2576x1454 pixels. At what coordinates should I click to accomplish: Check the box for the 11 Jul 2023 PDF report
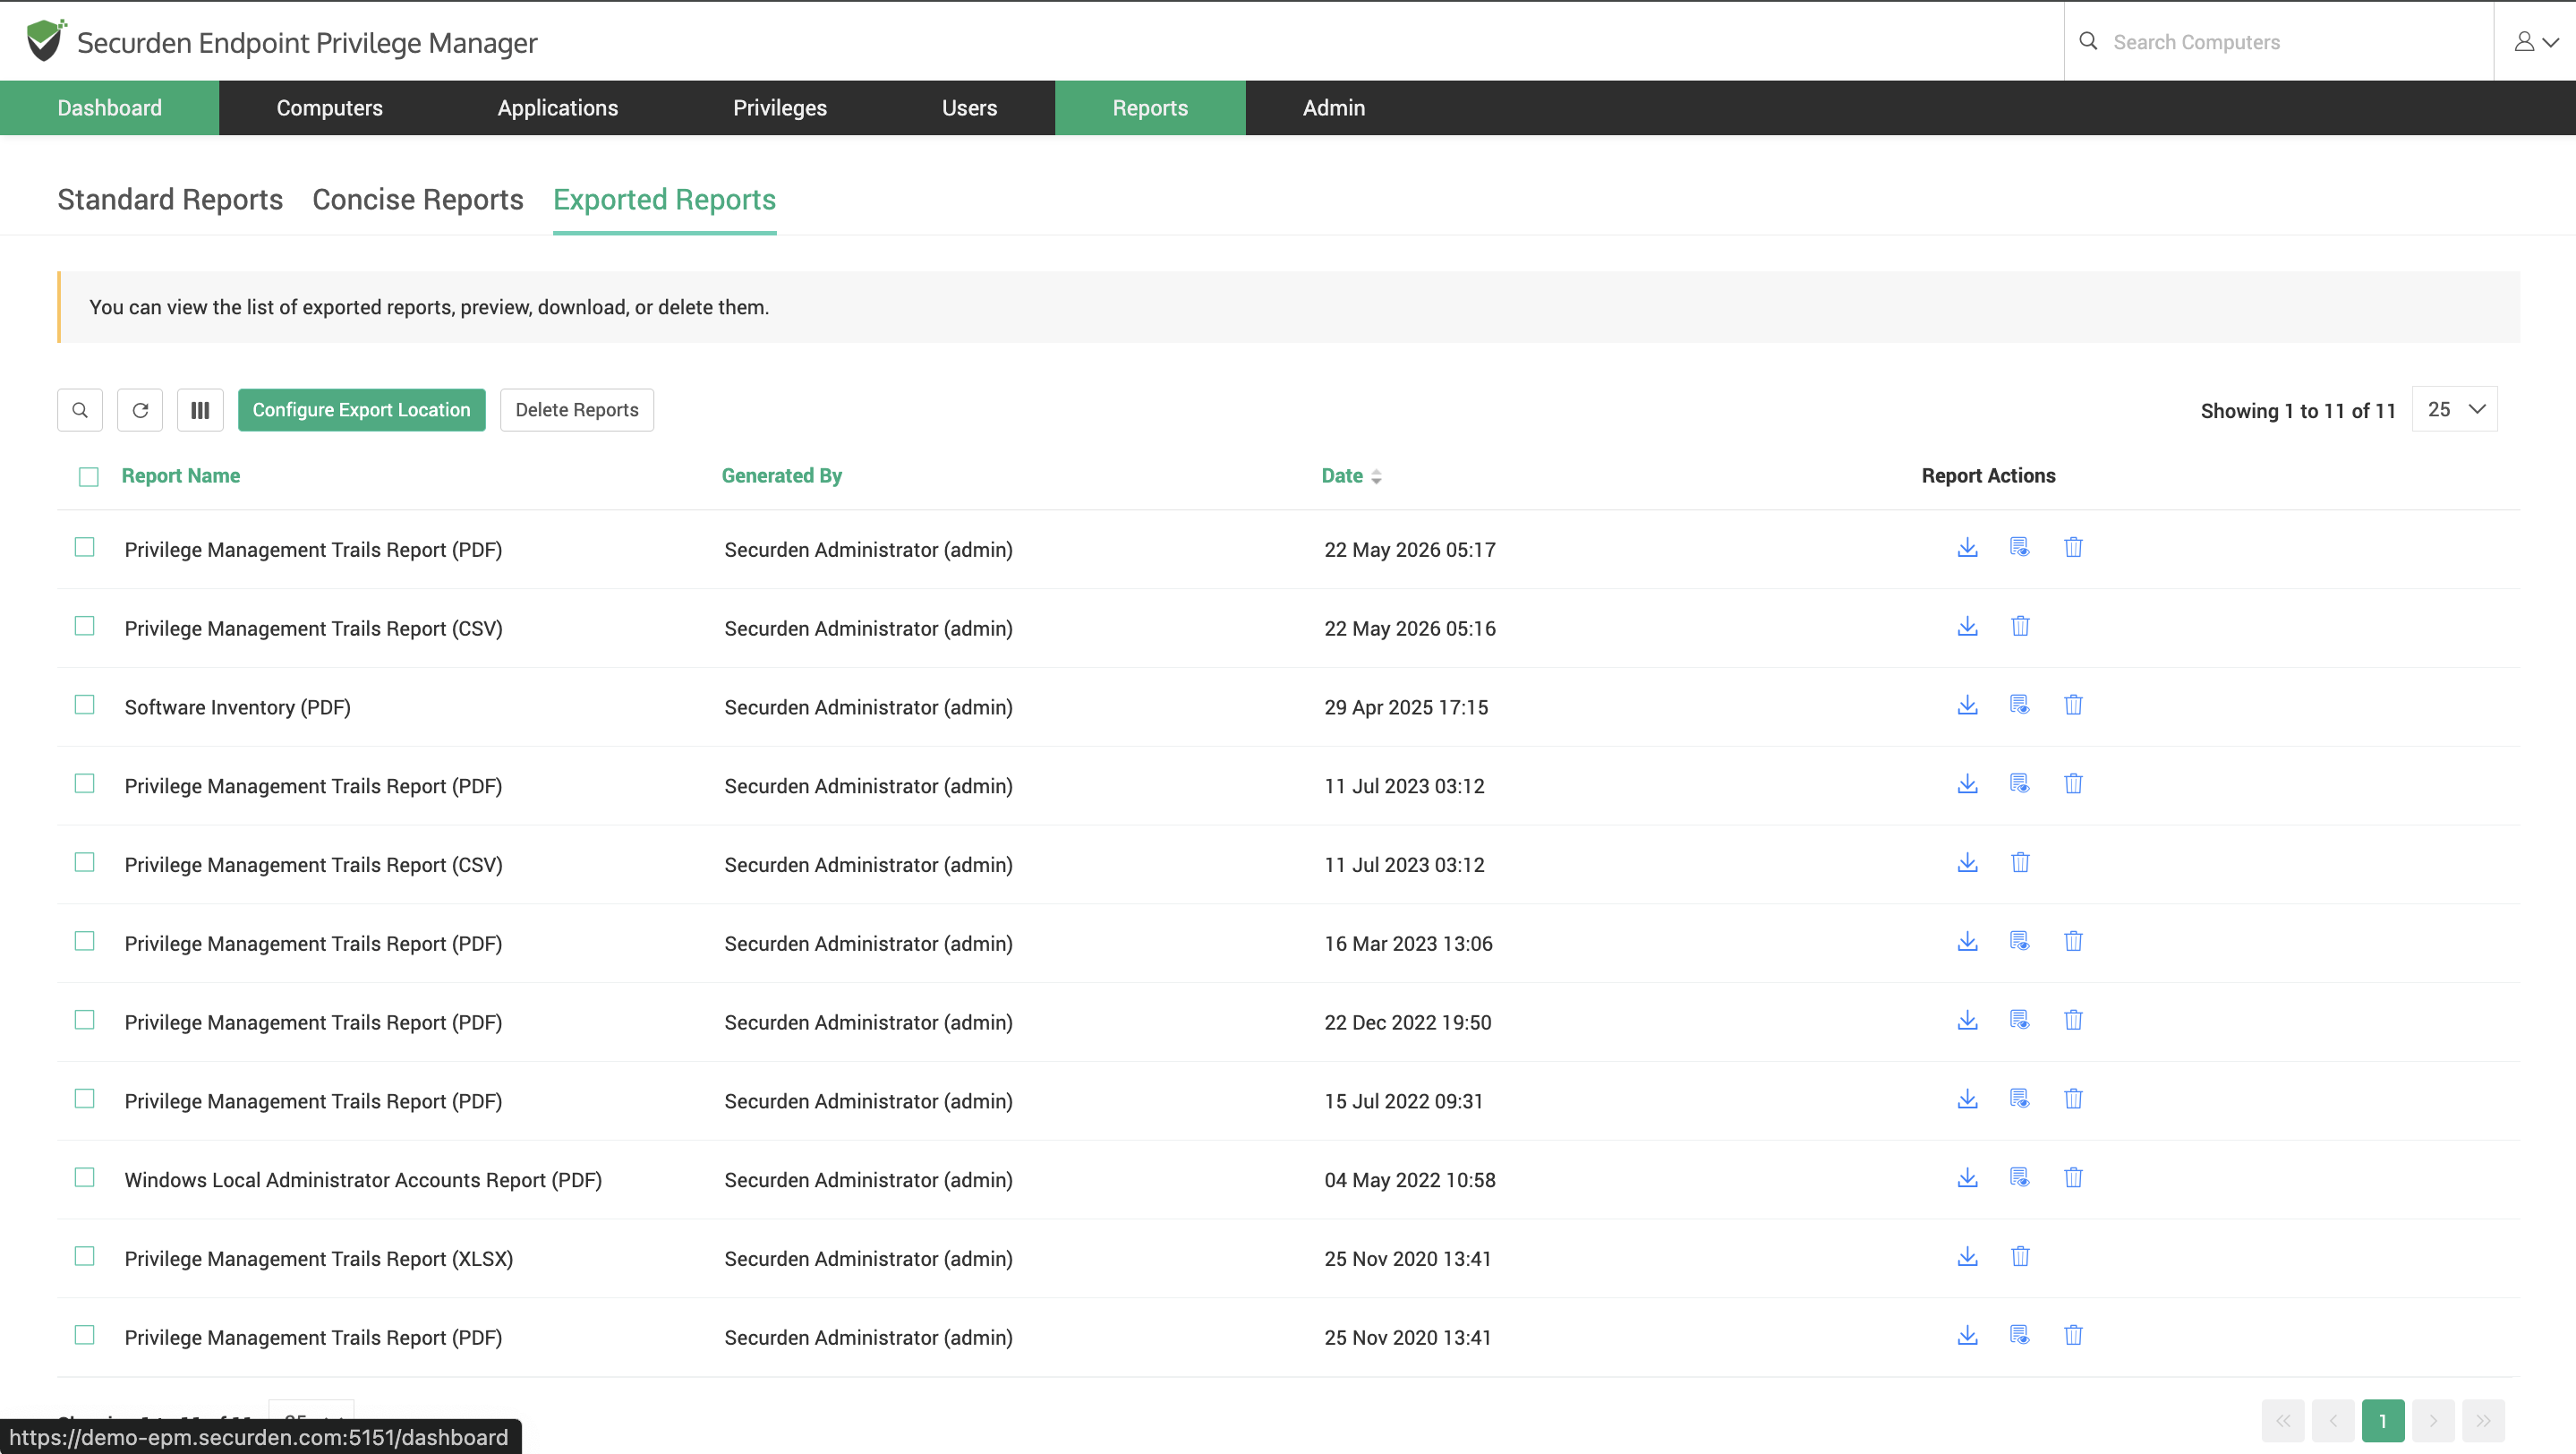tap(85, 784)
